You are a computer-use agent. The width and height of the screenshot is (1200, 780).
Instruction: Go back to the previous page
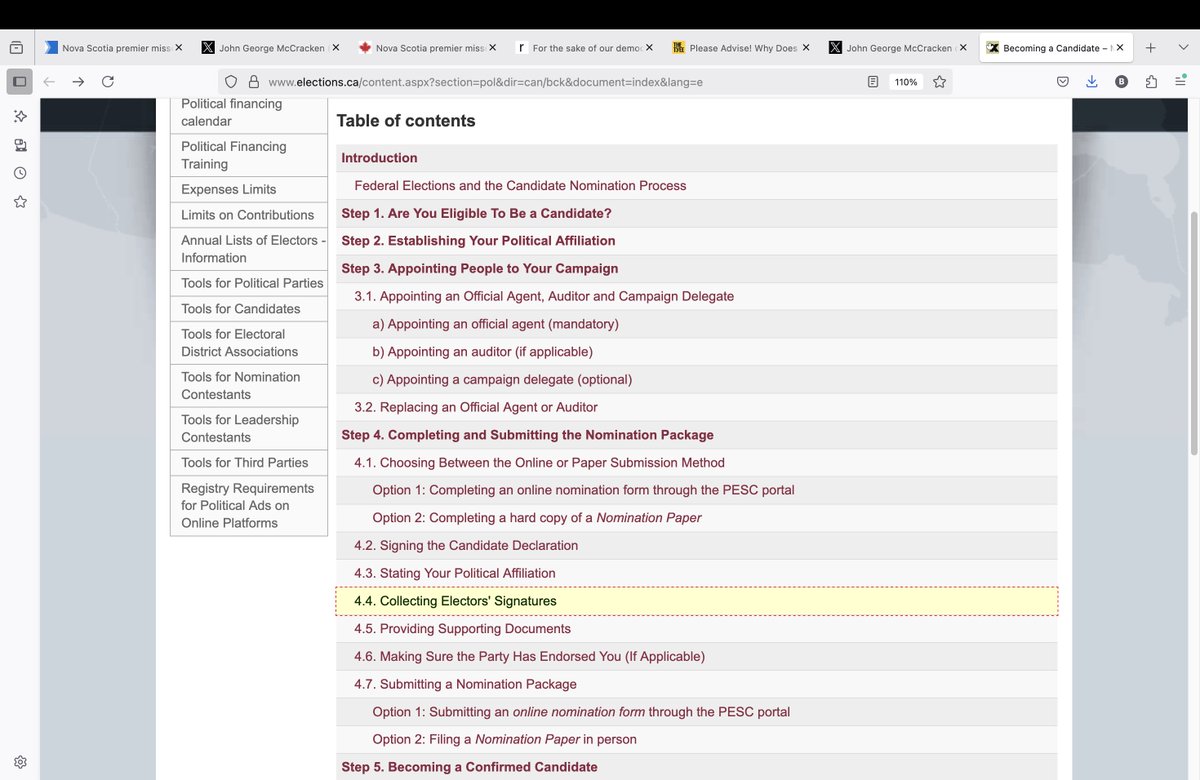tap(49, 82)
